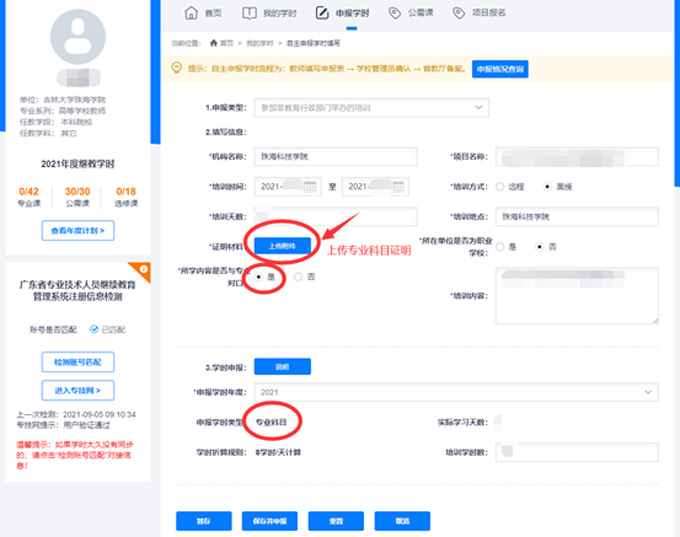Click the orange corner badge on detection panel
The image size is (680, 537).
pyautogui.click(x=143, y=270)
